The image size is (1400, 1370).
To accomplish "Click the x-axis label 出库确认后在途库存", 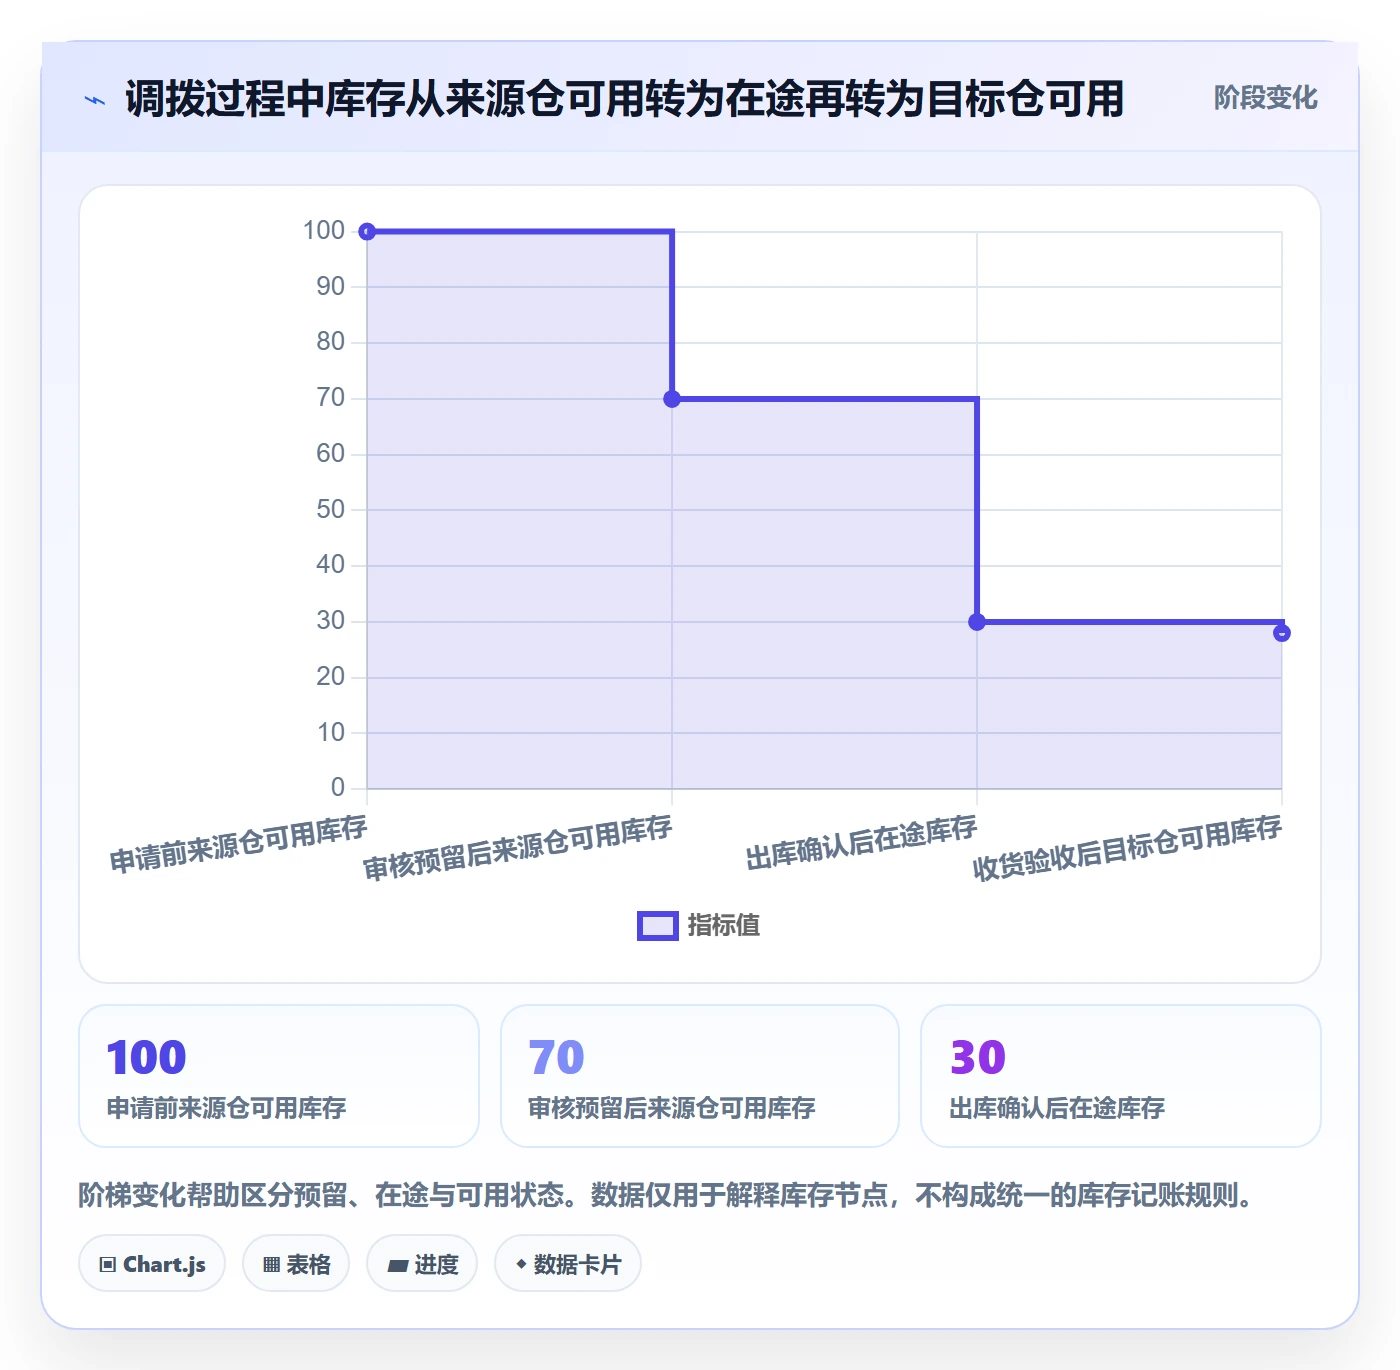I will point(861,843).
